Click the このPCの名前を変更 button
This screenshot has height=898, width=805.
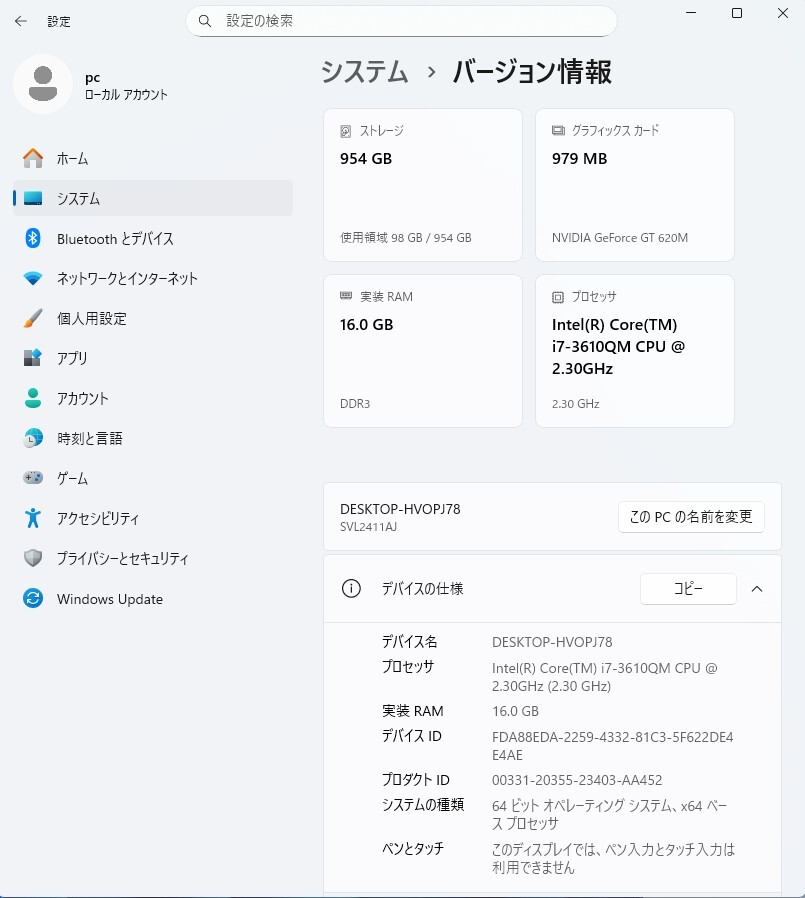pos(691,517)
